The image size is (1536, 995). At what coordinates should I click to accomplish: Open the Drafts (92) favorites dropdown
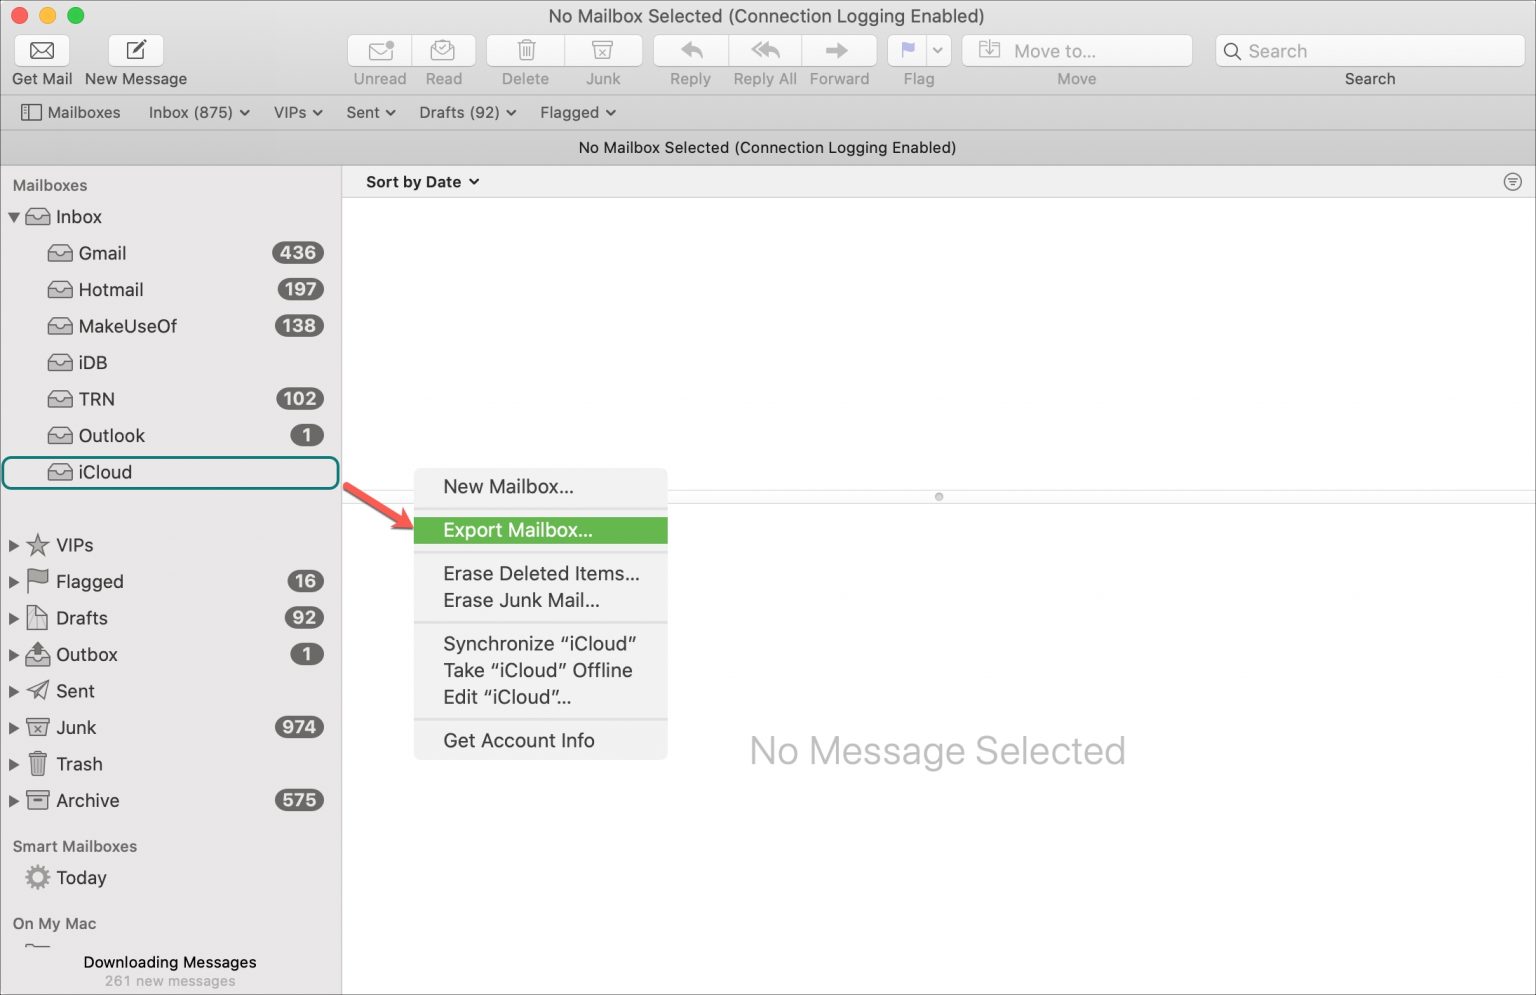click(x=466, y=112)
